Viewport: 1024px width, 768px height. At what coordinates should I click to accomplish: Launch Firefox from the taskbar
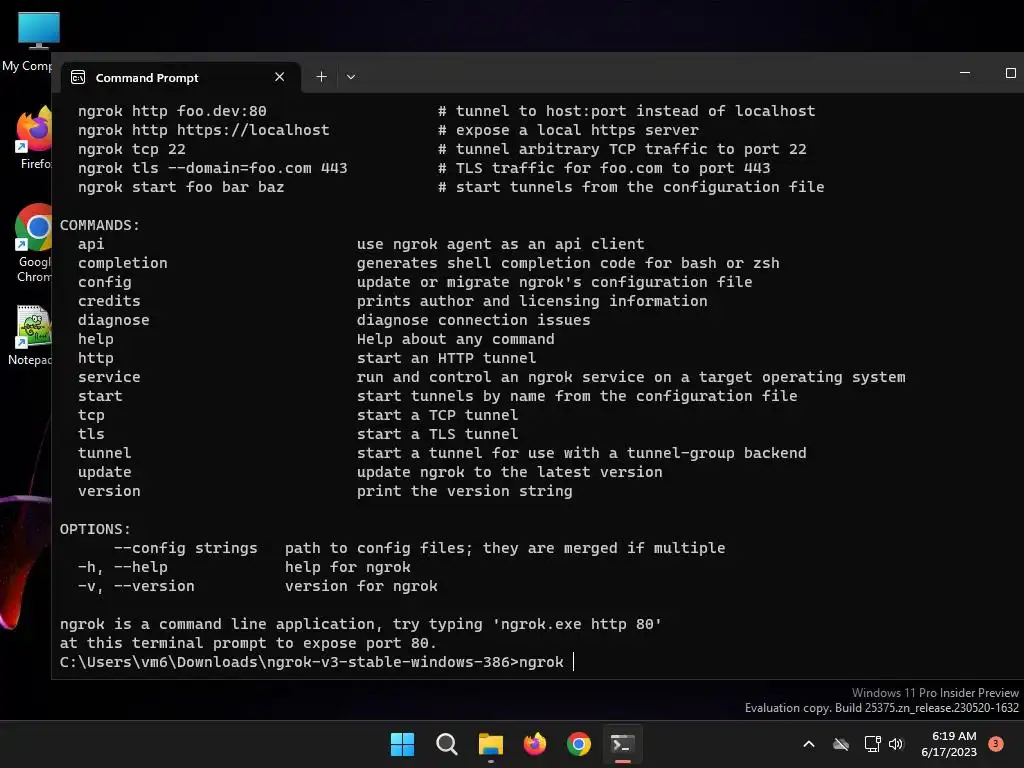pyautogui.click(x=535, y=744)
